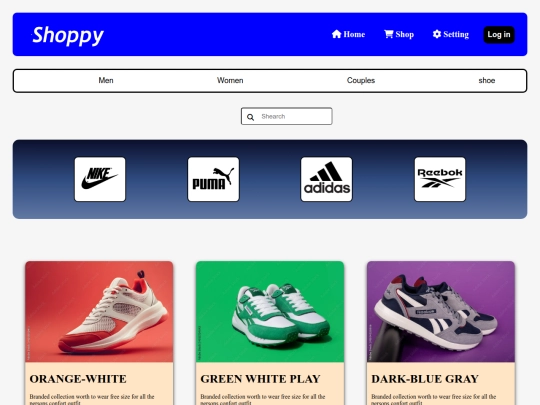540x405 pixels.
Task: Click the shopping cart icon
Action: pyautogui.click(x=388, y=34)
